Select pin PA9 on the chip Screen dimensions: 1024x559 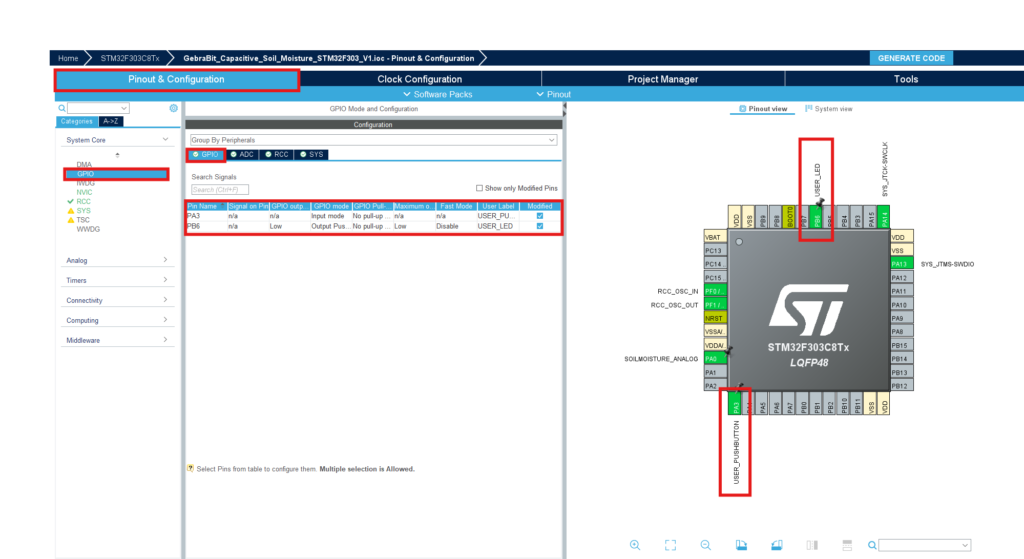click(x=902, y=318)
